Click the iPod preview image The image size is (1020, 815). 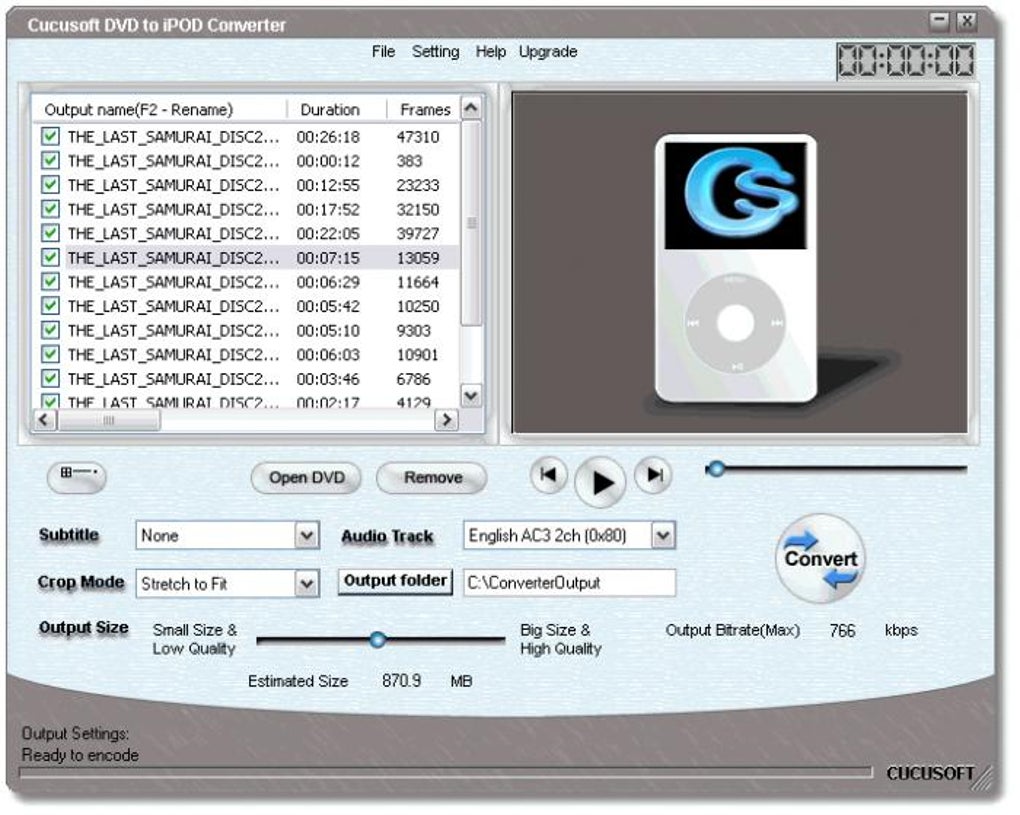735,268
